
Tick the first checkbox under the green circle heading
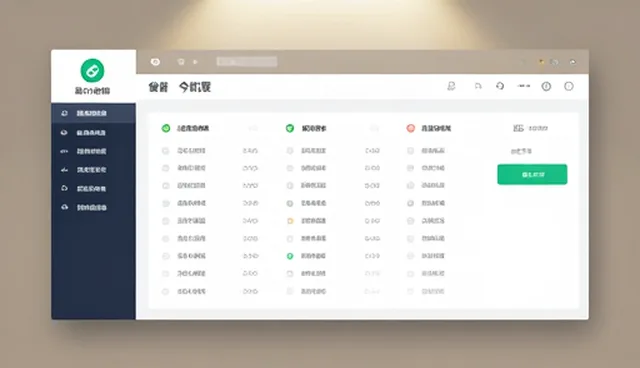tap(165, 151)
